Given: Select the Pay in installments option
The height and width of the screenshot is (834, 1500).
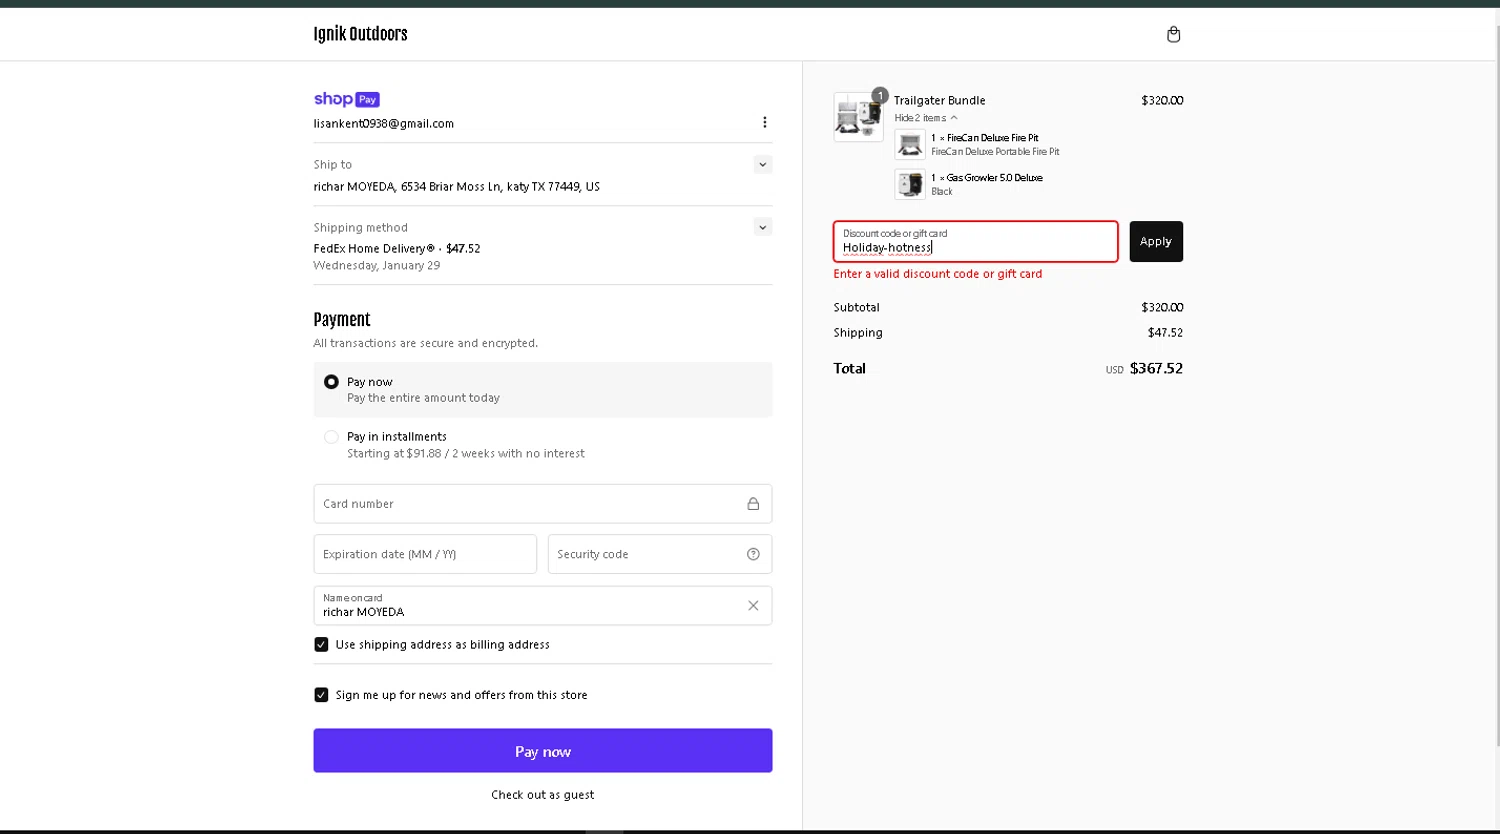Looking at the screenshot, I should tap(331, 437).
